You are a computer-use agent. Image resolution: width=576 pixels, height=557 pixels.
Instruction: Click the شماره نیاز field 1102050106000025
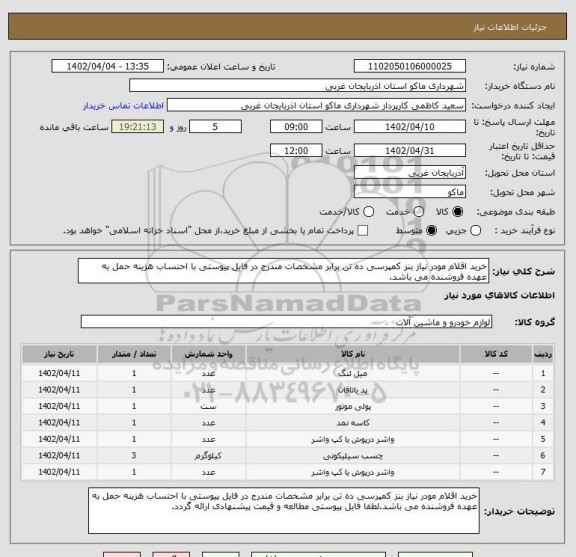[x=410, y=66]
